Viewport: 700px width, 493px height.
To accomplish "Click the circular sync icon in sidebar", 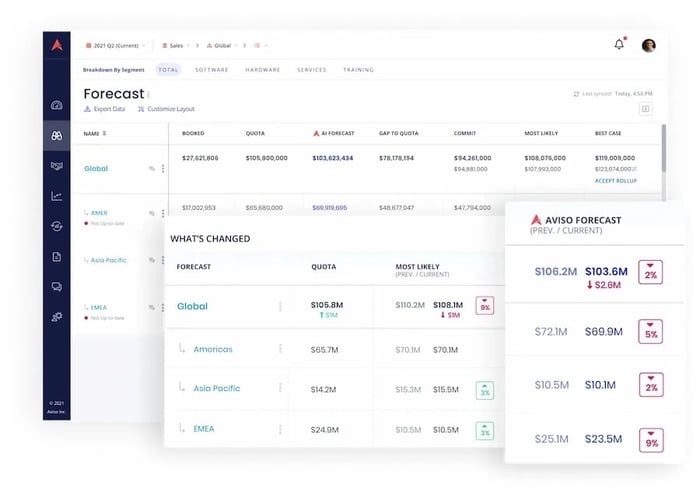I will tap(57, 226).
